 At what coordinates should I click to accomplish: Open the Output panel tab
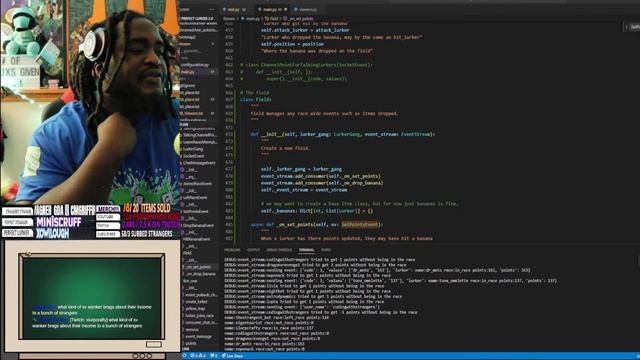pos(253,250)
